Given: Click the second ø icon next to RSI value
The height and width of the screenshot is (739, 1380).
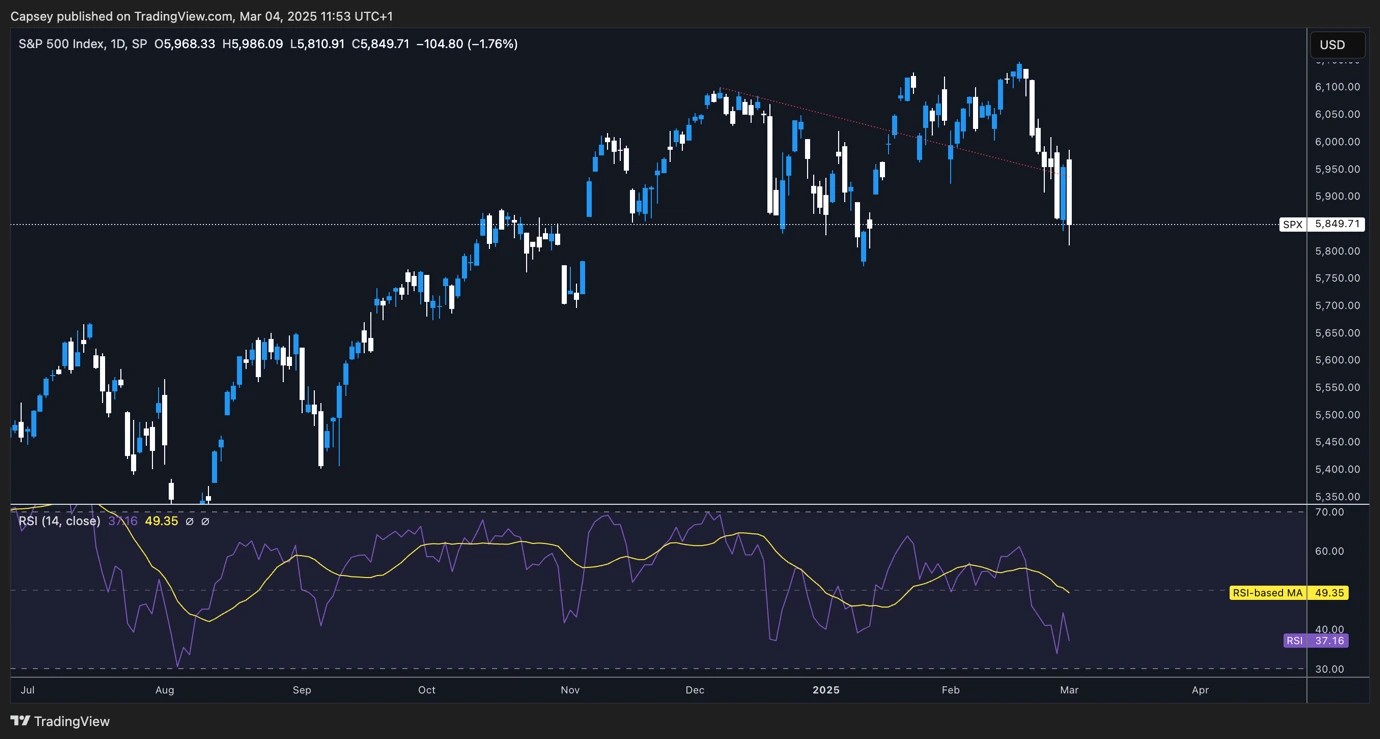Looking at the screenshot, I should (205, 520).
